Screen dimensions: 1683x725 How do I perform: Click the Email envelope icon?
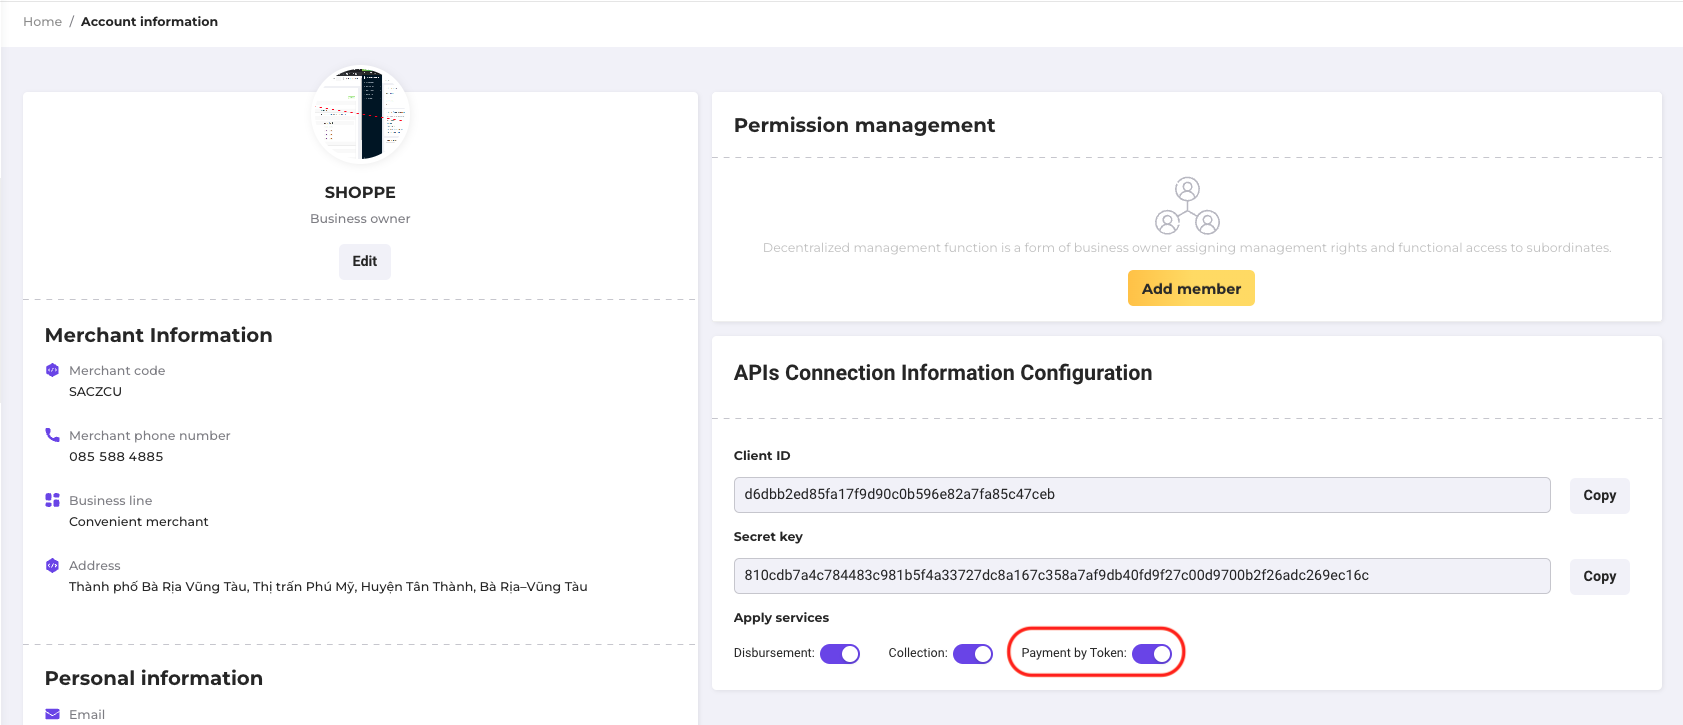[52, 714]
